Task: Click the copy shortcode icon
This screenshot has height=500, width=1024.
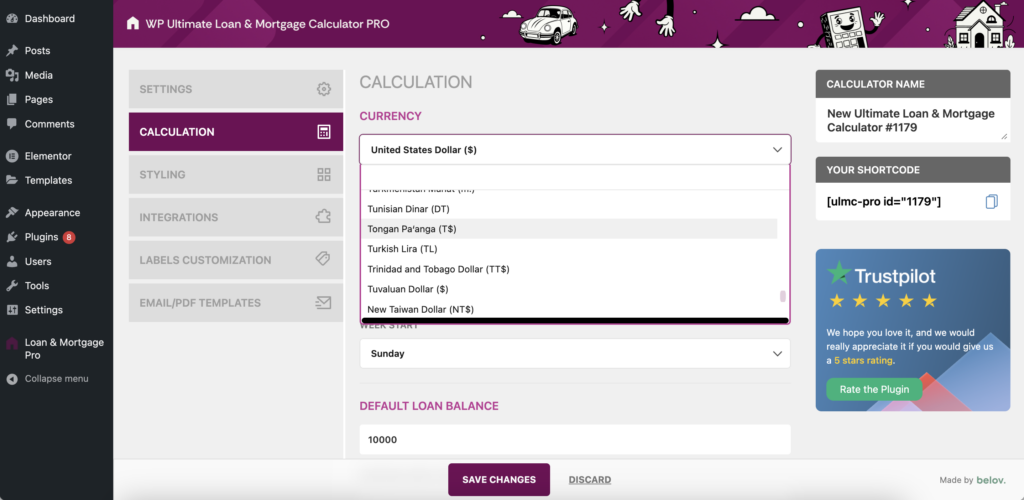Action: [x=991, y=202]
